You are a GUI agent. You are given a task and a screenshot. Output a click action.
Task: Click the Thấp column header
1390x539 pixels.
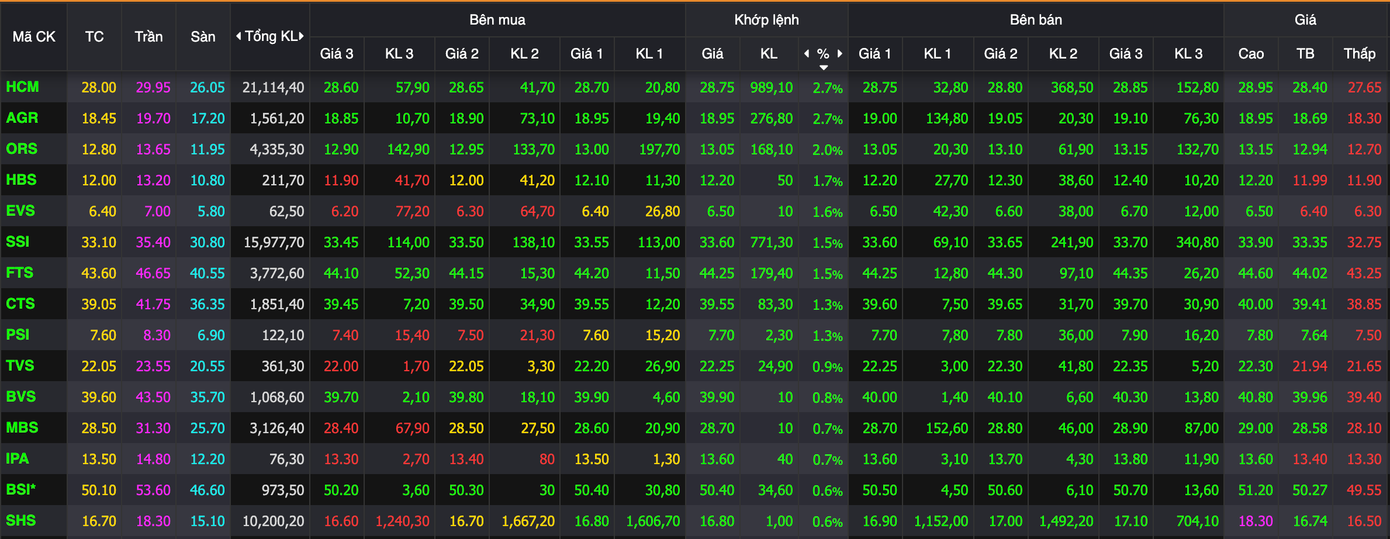(x=1359, y=53)
